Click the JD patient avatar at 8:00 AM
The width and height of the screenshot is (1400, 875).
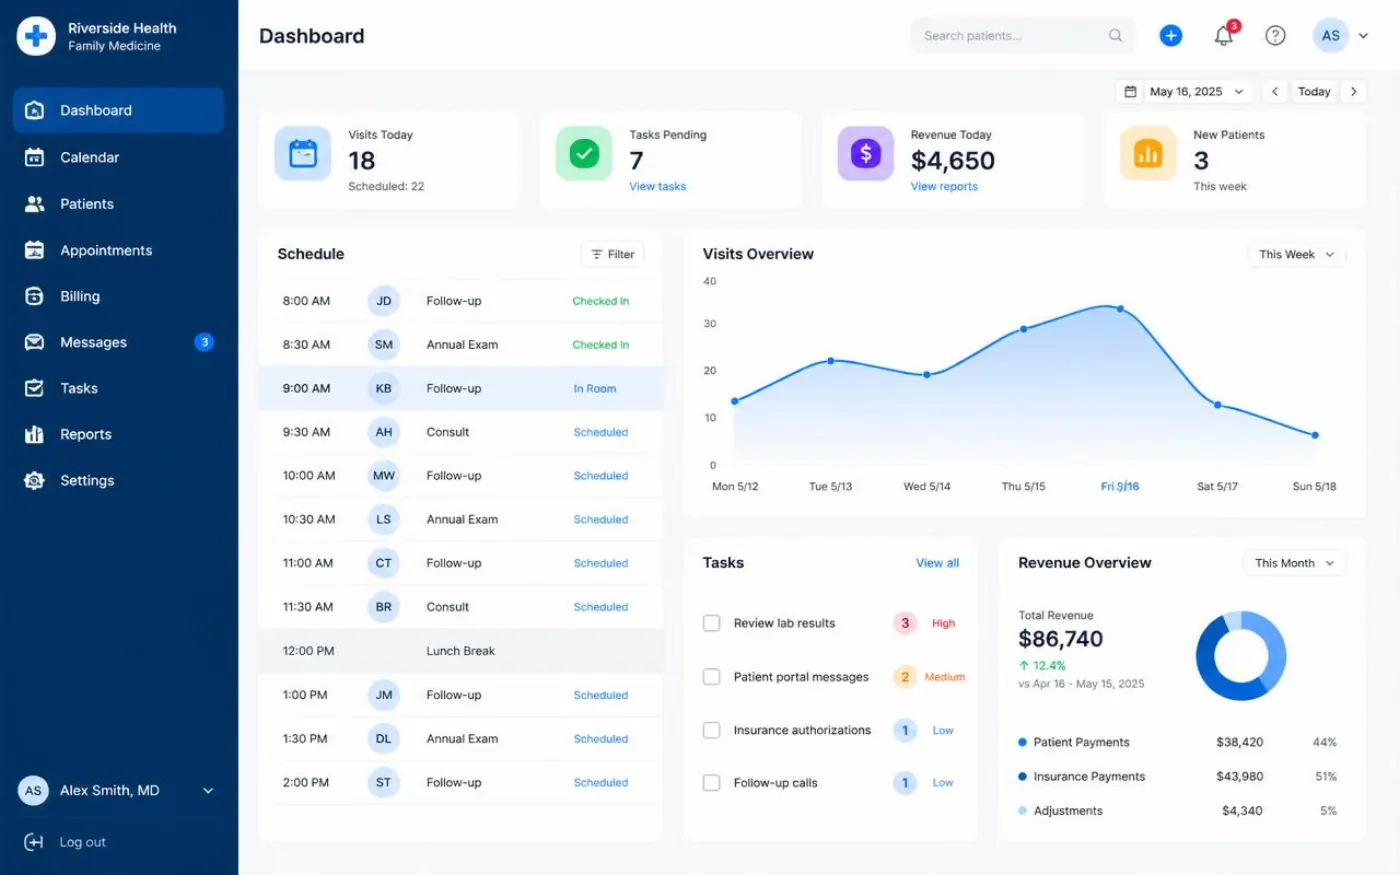point(384,301)
